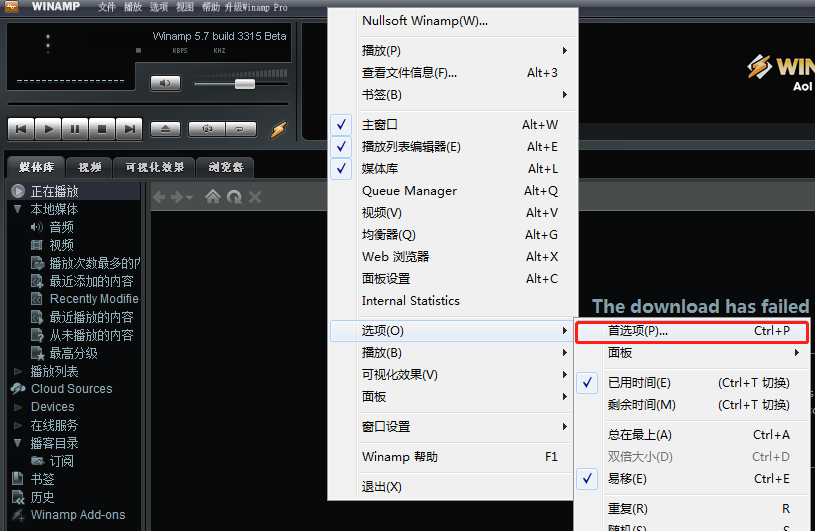Toggle the 媒体库 checked menu item

[452, 168]
